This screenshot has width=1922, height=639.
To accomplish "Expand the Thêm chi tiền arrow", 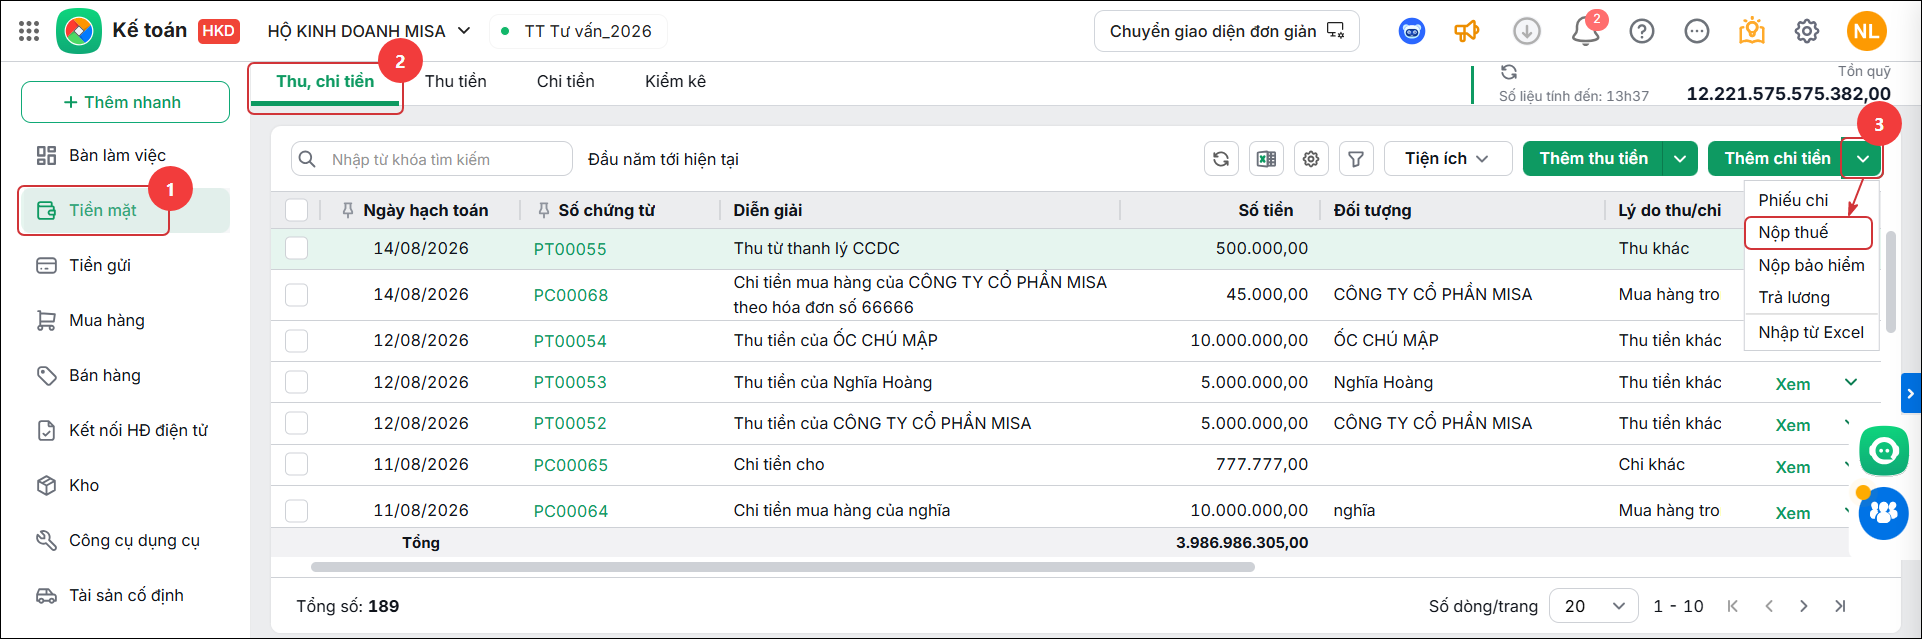I will pyautogui.click(x=1863, y=159).
